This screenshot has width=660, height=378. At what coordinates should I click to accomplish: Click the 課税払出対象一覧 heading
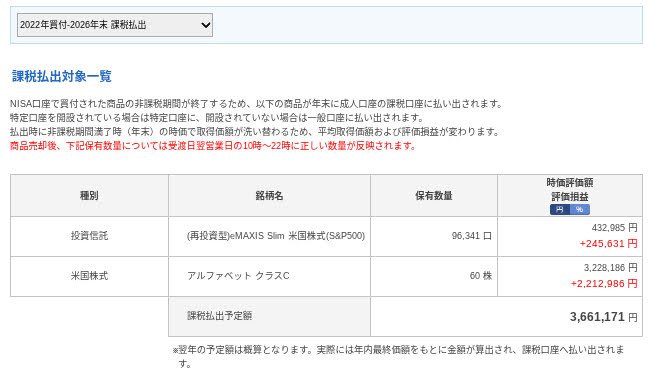click(61, 76)
